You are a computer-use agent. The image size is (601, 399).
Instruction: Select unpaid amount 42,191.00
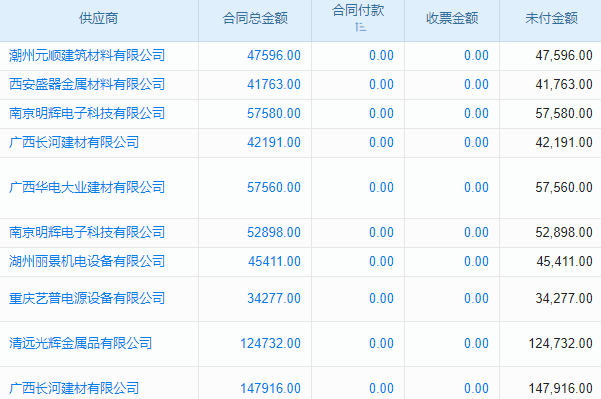[564, 143]
